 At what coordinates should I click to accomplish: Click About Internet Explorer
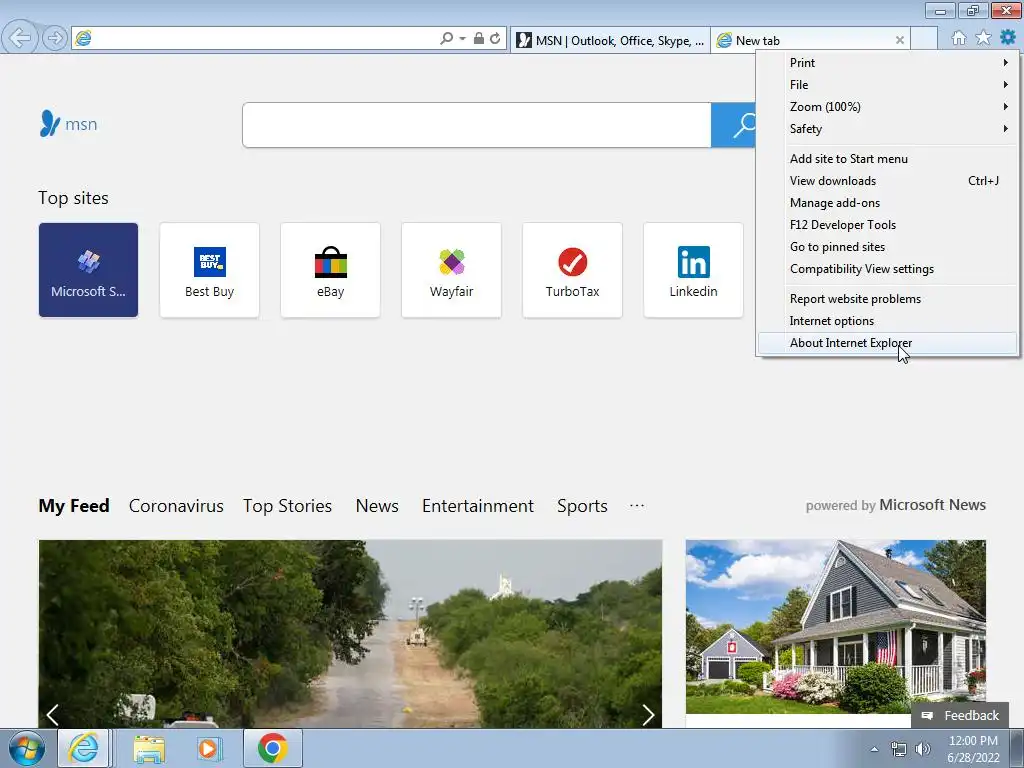(x=888, y=343)
